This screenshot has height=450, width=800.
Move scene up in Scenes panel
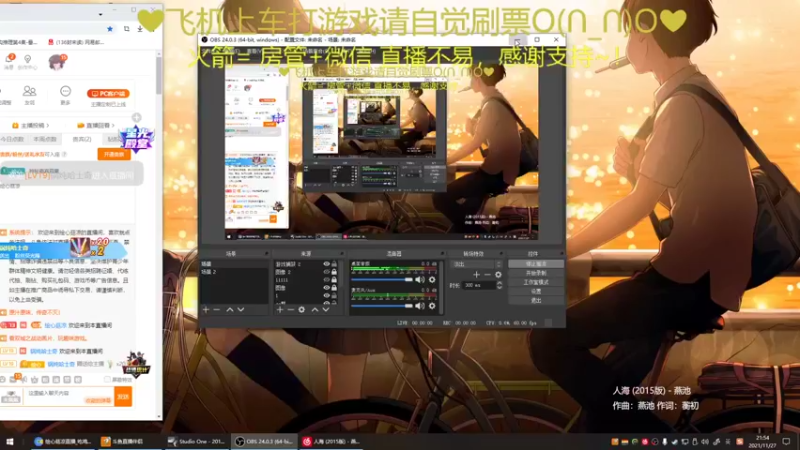230,310
